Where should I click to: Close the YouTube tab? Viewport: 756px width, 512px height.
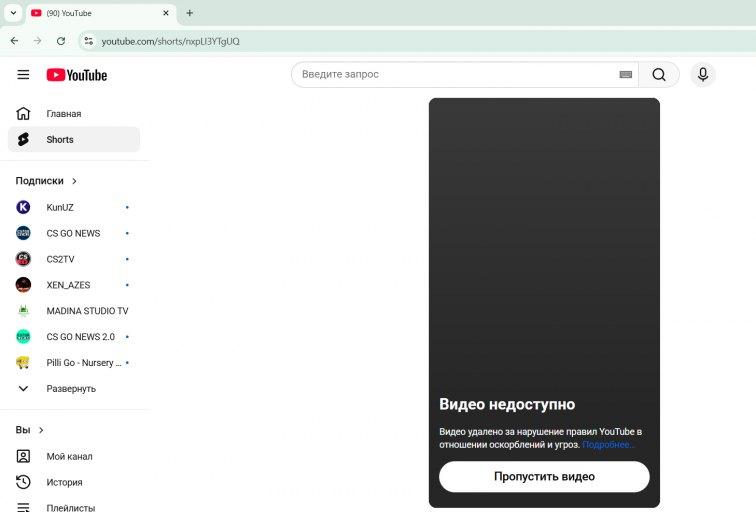click(x=166, y=13)
